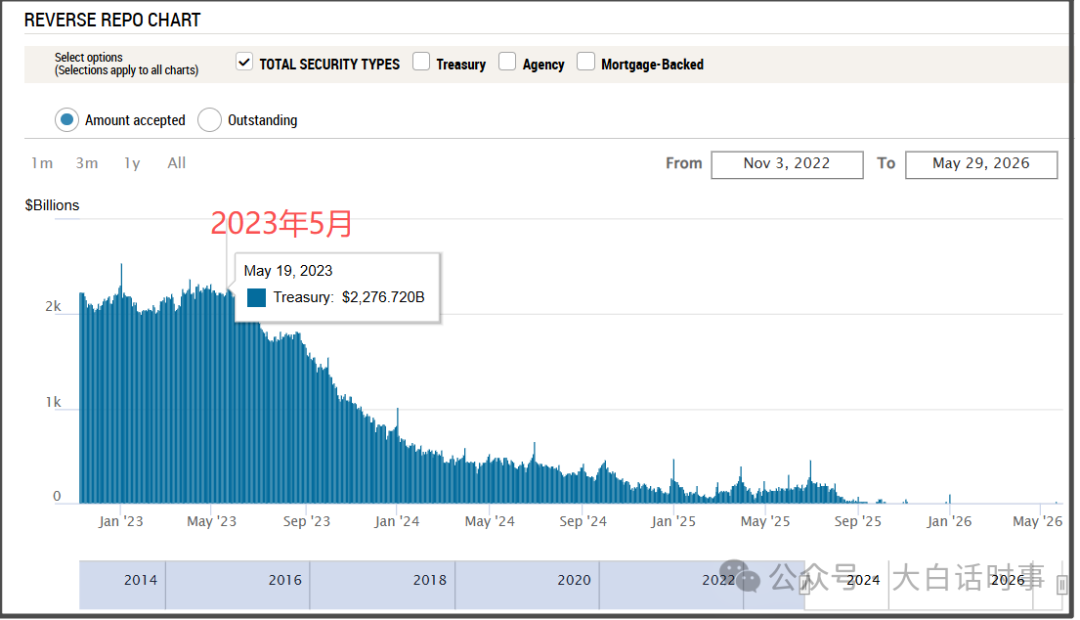Image resolution: width=1080 pixels, height=620 pixels.
Task: Show All data range
Action: [x=176, y=163]
